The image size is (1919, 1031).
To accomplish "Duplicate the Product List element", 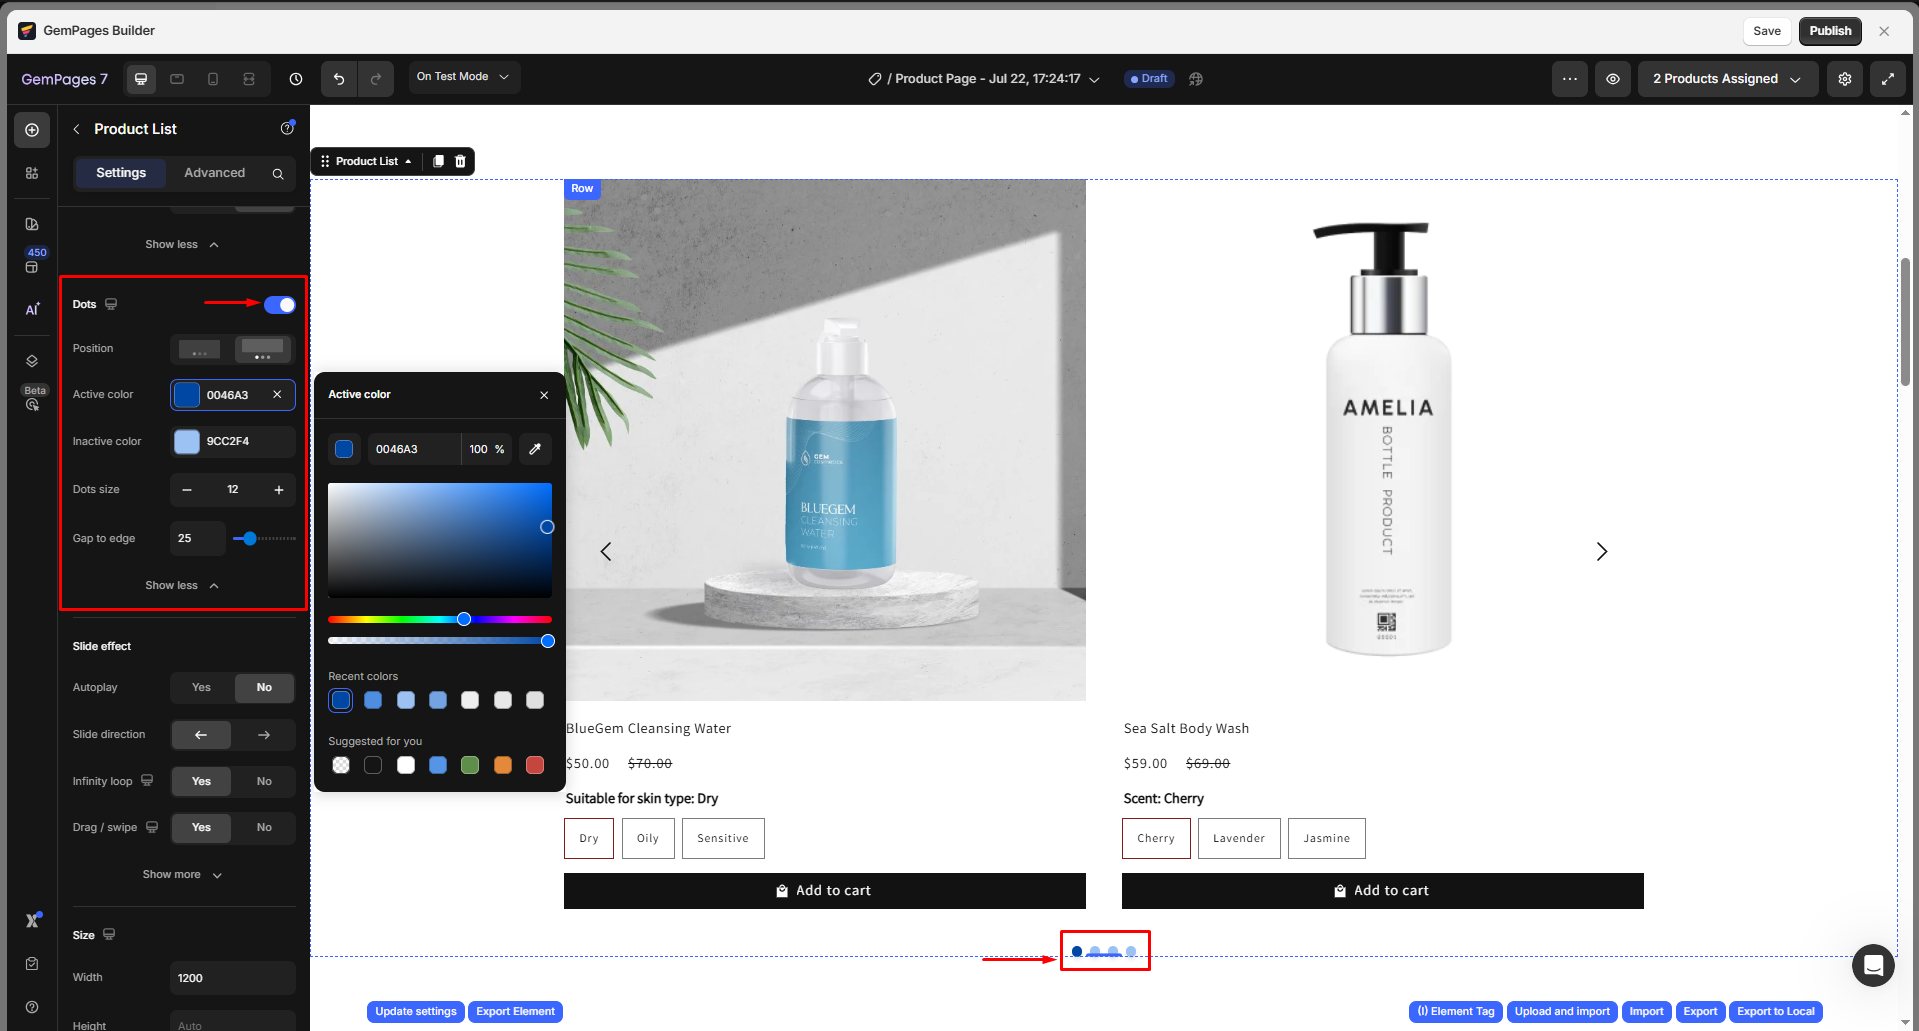I will pyautogui.click(x=438, y=161).
